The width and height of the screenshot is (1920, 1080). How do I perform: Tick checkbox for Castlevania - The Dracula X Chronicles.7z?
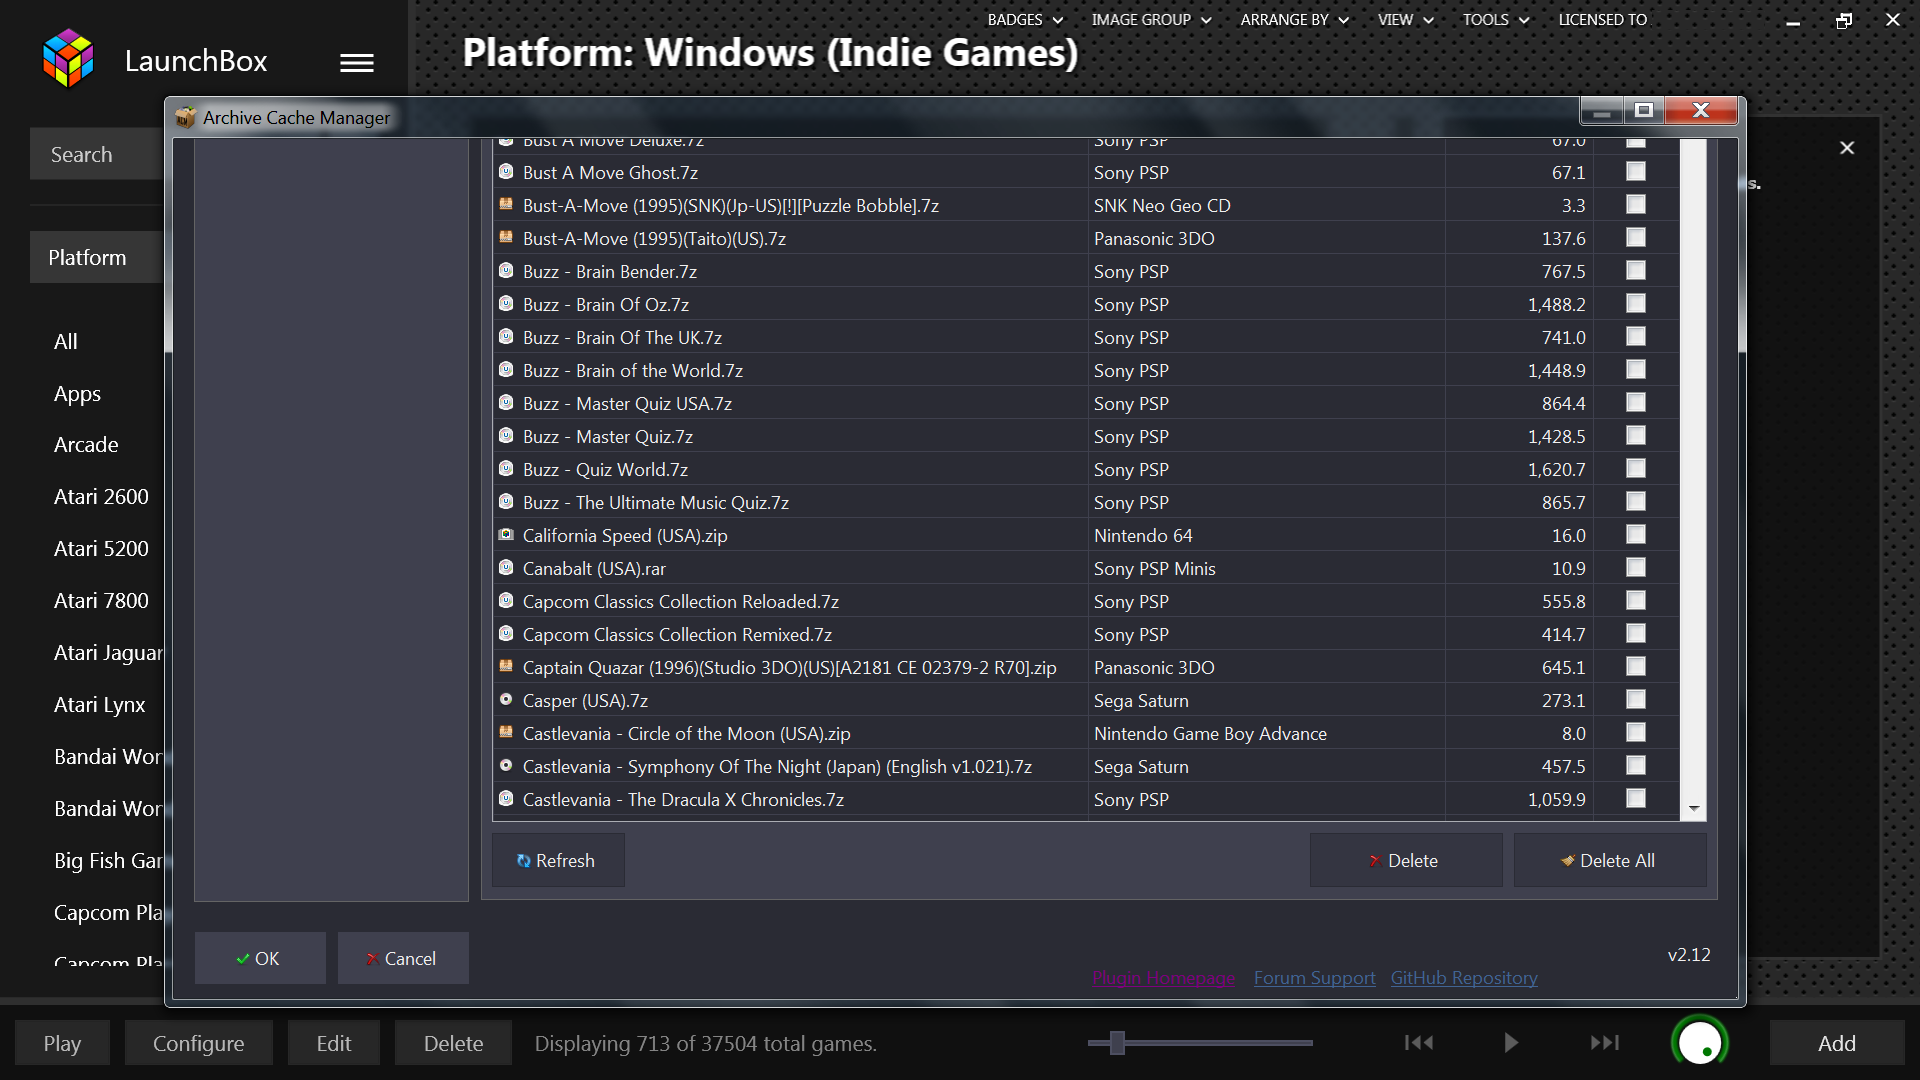(x=1636, y=799)
